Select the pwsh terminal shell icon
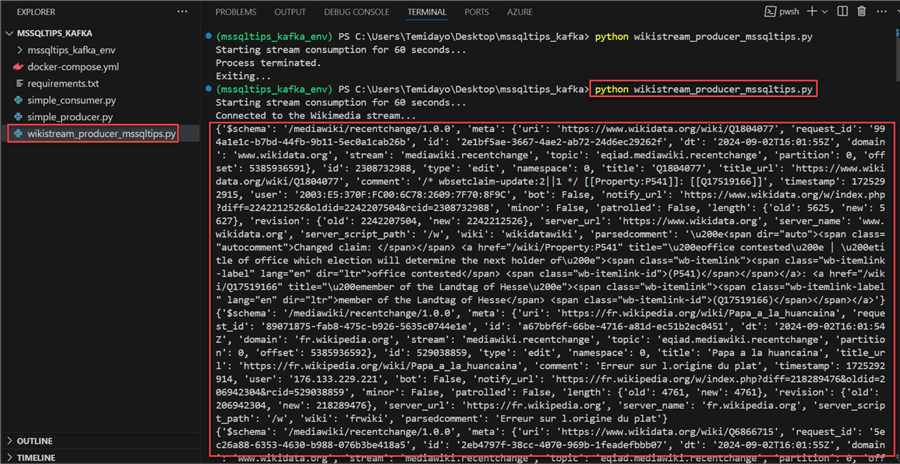This screenshot has width=900, height=464. (770, 11)
